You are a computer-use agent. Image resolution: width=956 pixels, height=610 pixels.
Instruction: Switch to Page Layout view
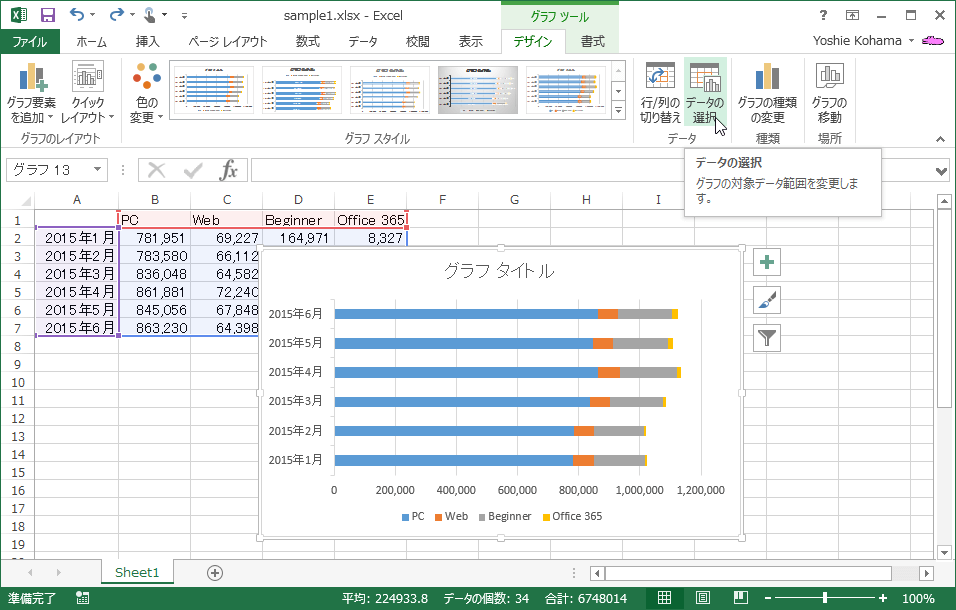(702, 598)
